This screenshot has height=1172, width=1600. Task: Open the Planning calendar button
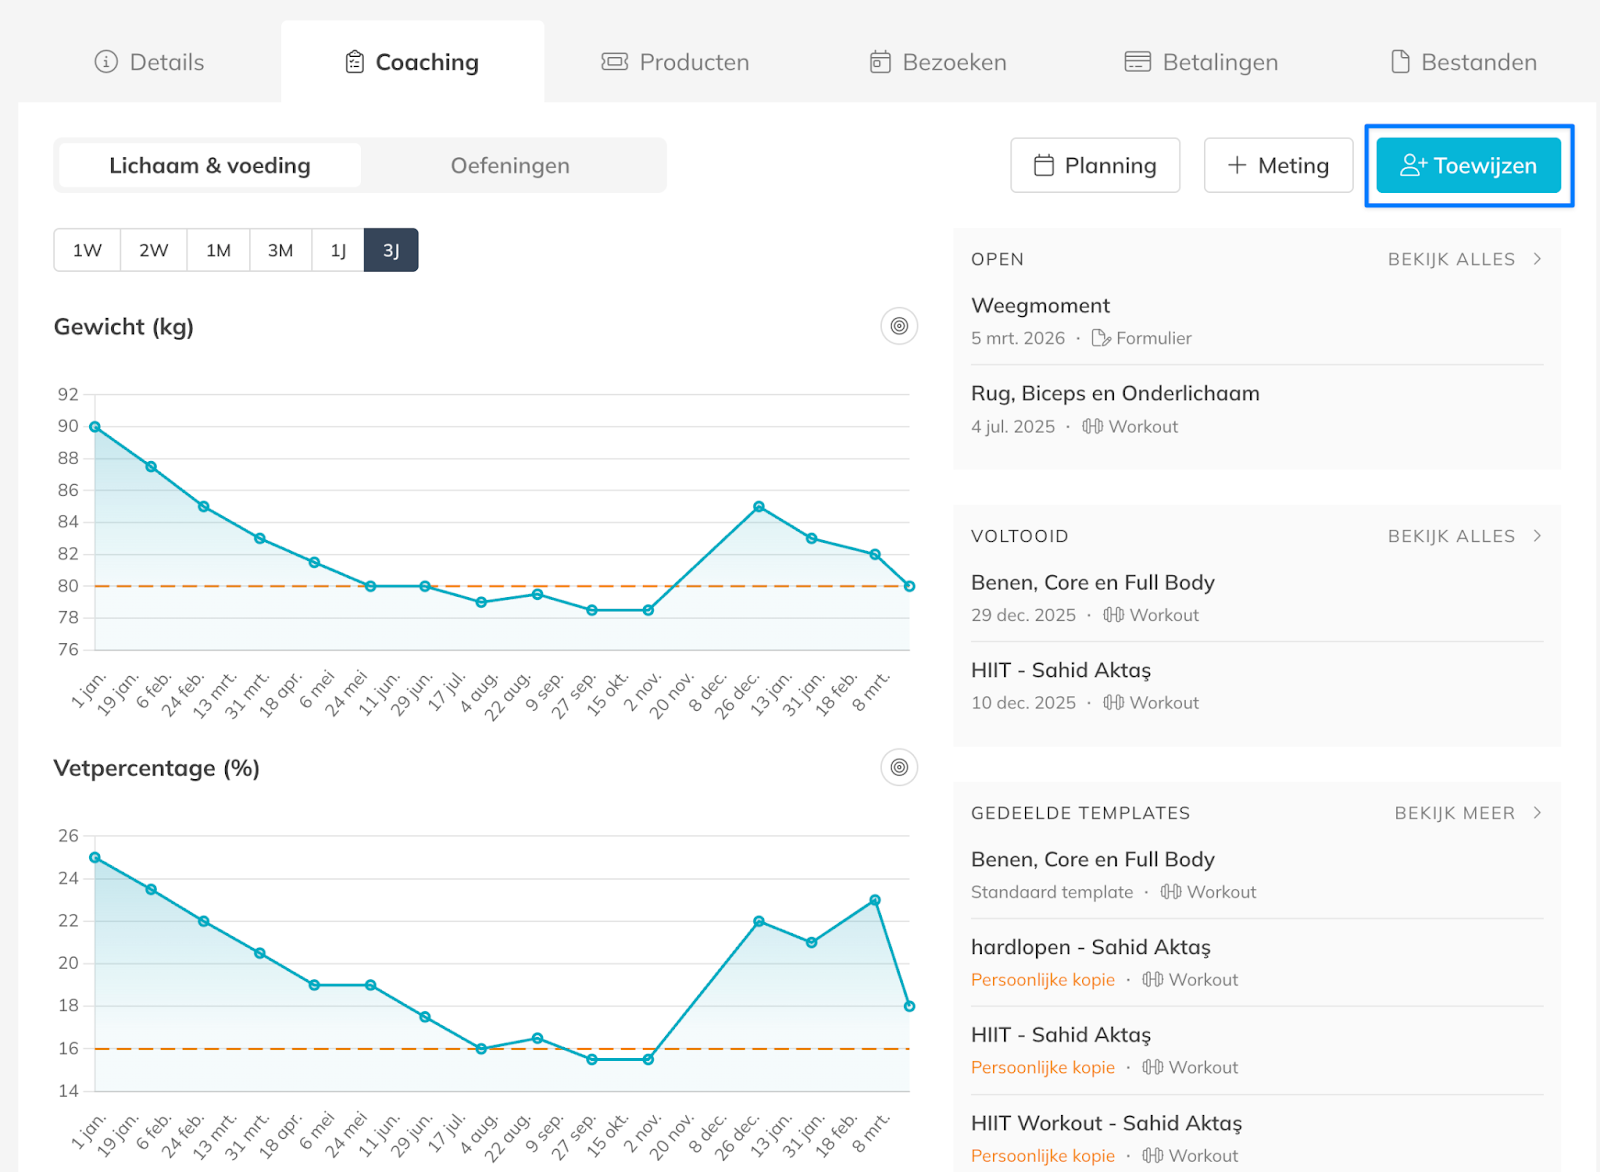point(1095,166)
